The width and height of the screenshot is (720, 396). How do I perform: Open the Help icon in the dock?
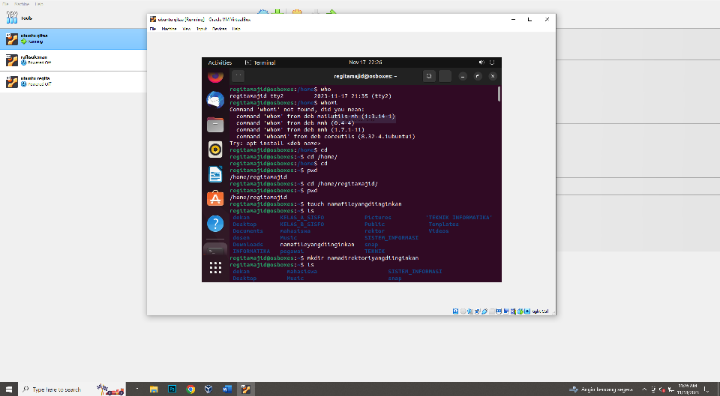point(215,224)
